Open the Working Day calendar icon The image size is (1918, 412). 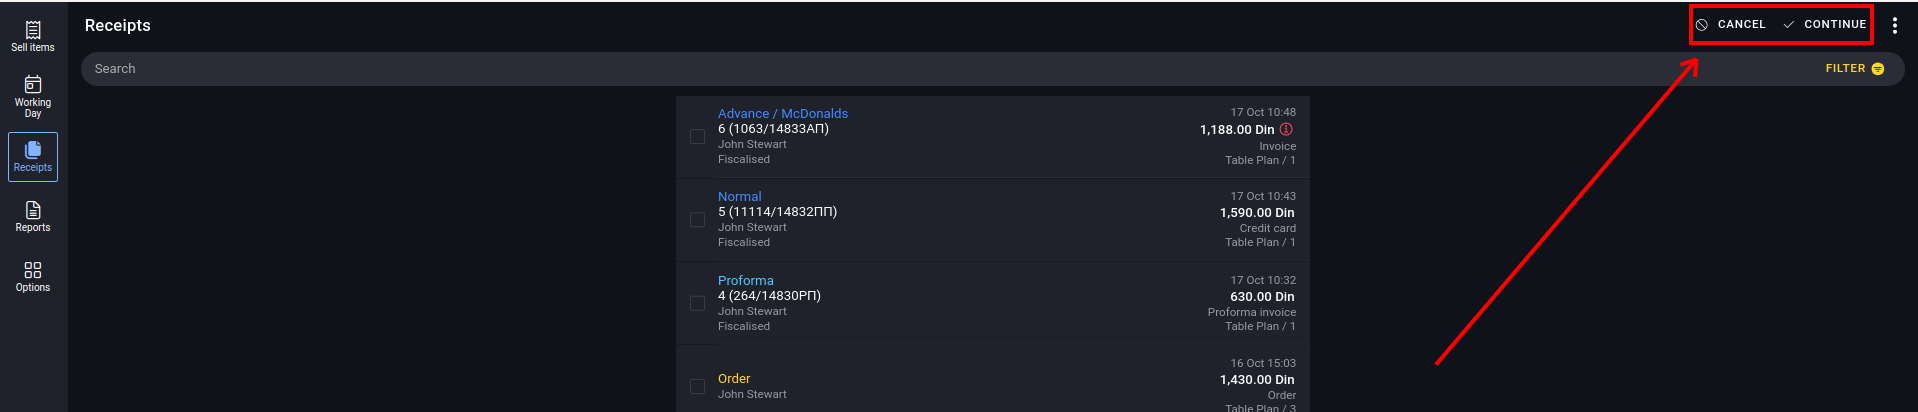tap(33, 84)
